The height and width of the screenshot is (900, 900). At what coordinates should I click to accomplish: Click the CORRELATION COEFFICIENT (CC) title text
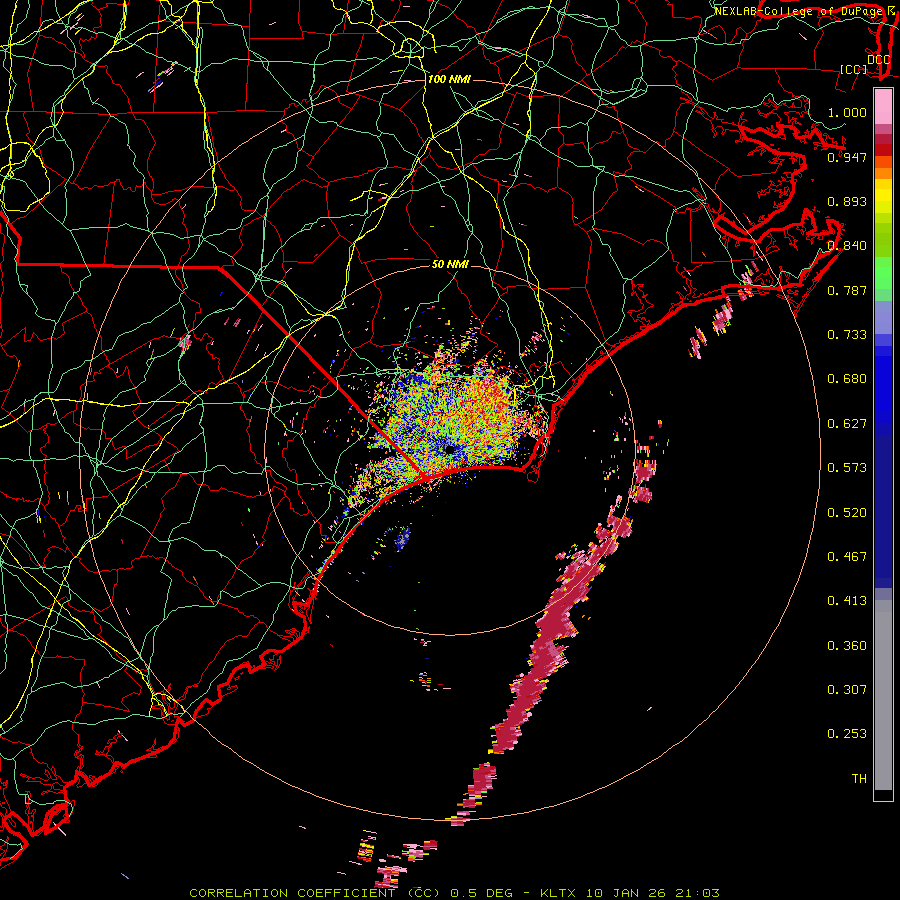(x=315, y=893)
